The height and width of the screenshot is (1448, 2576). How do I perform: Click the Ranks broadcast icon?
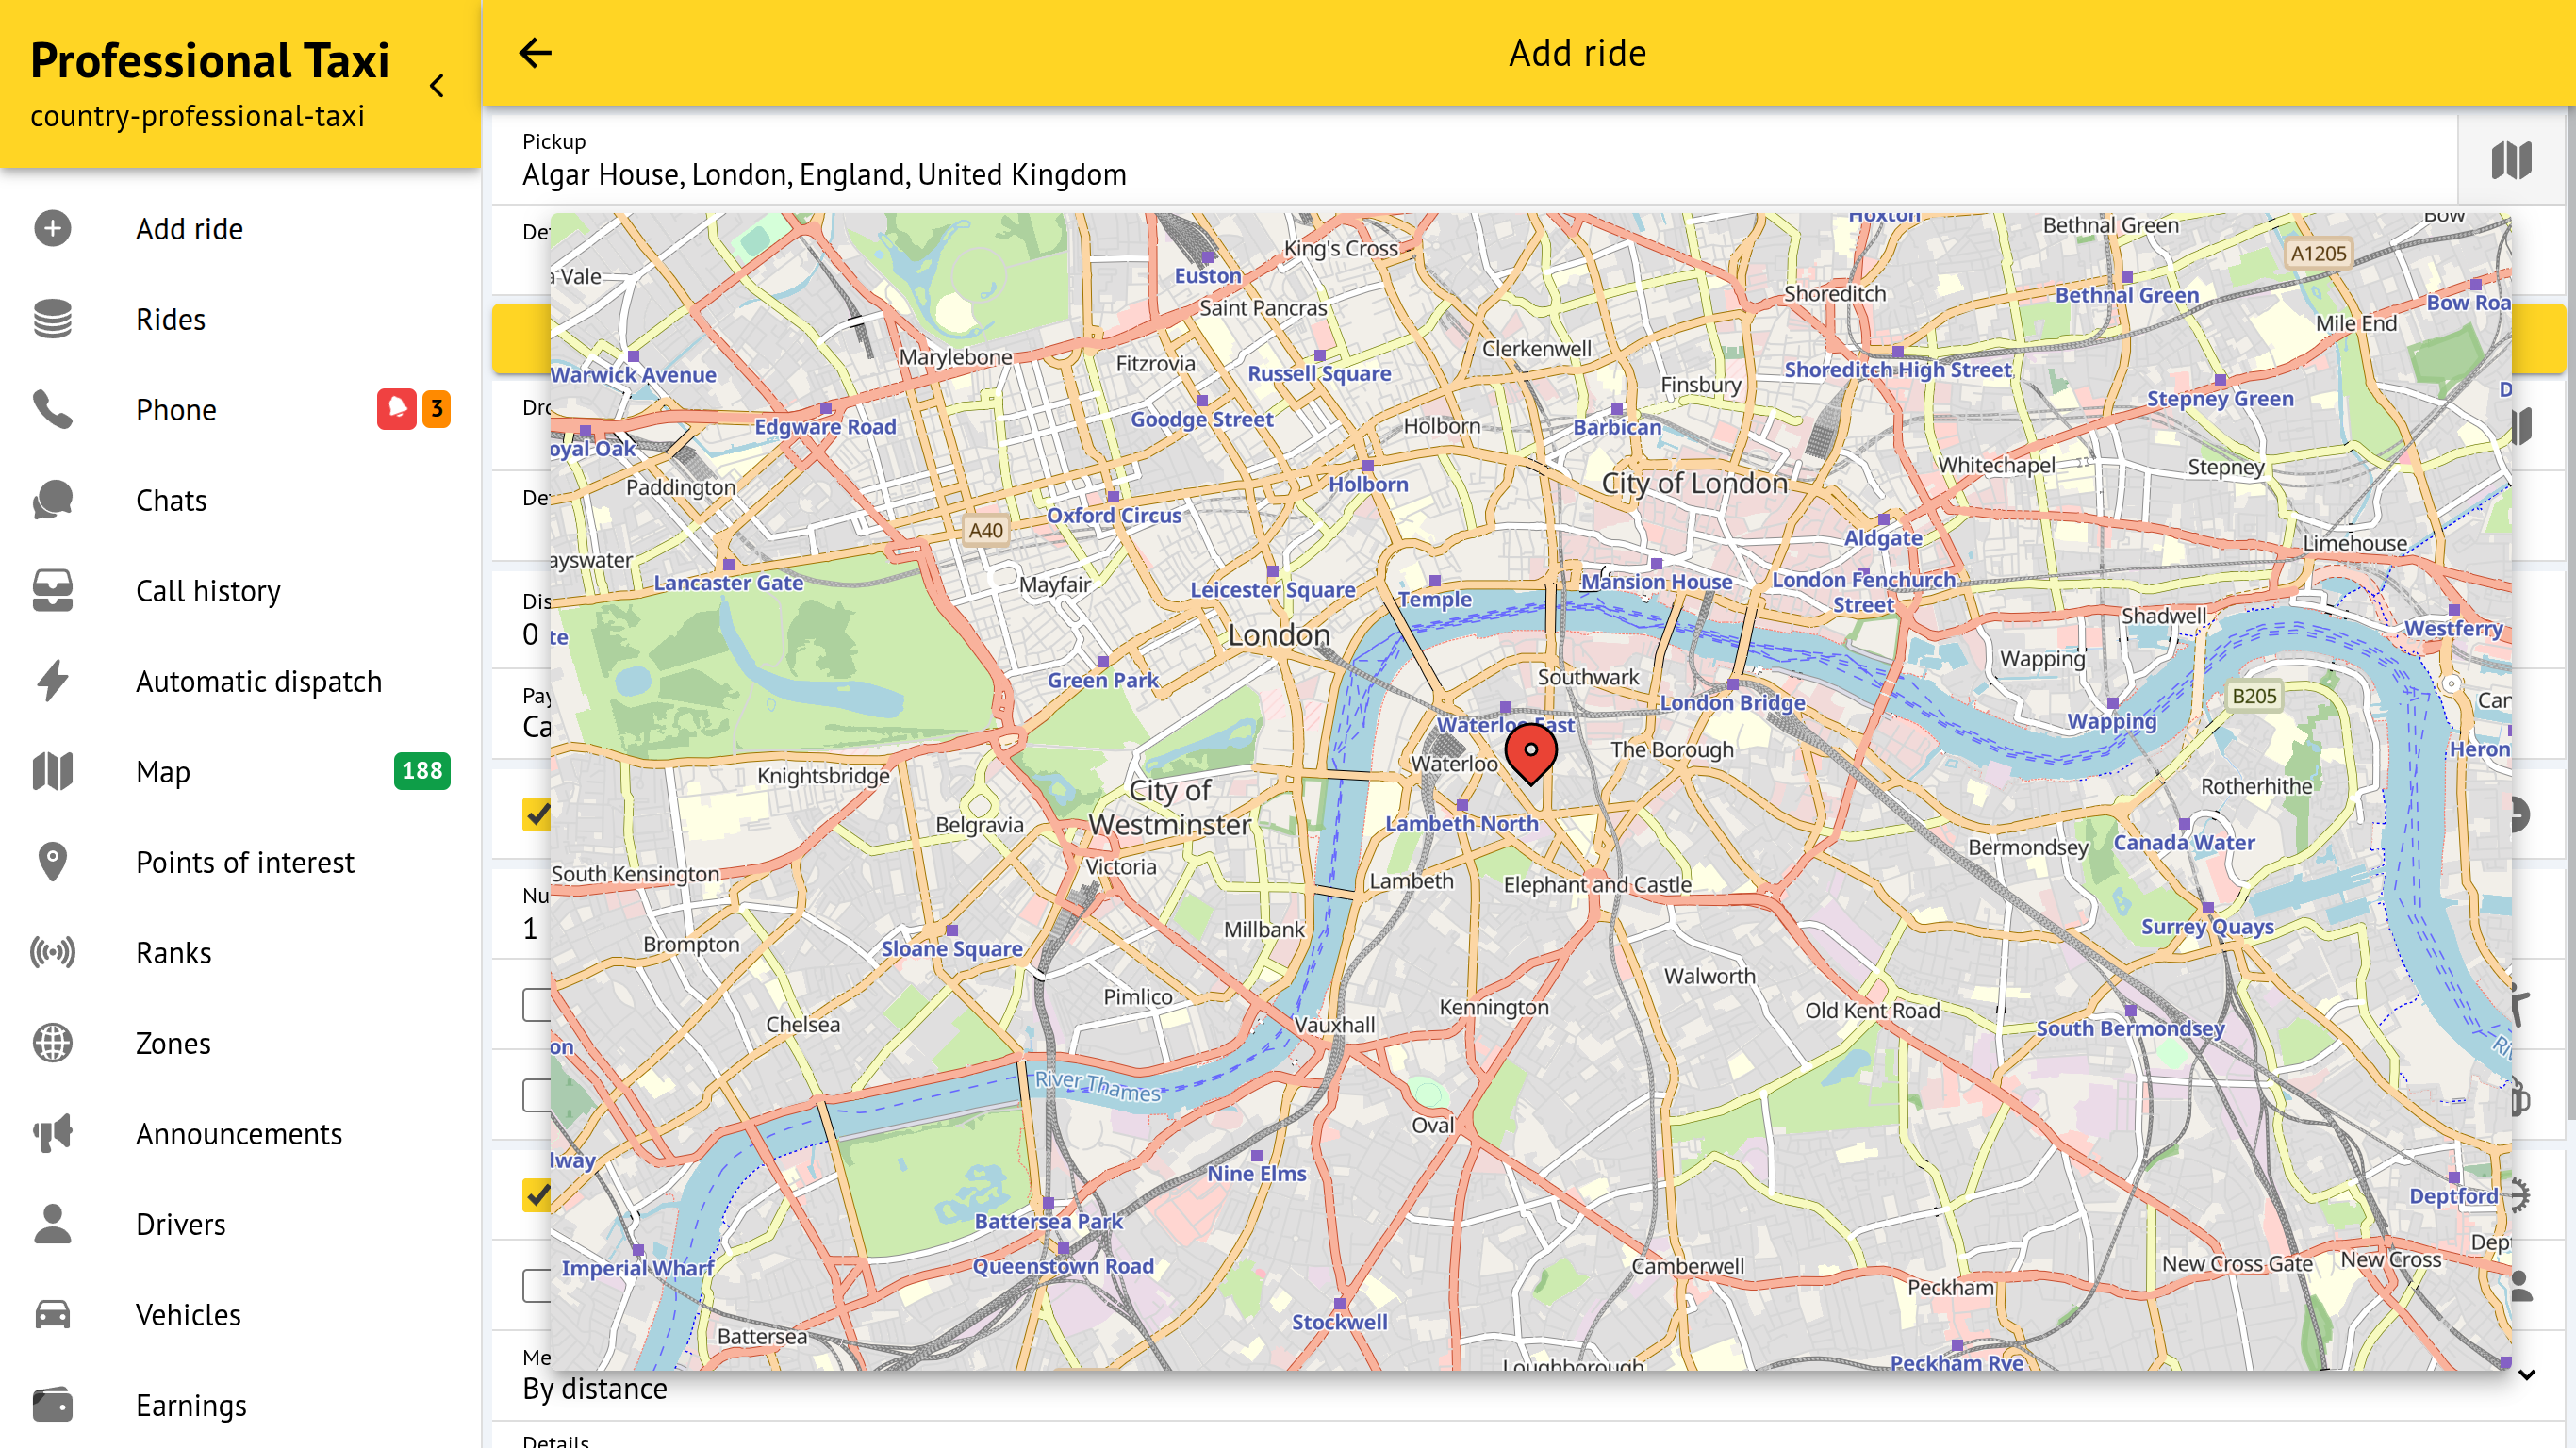[52, 952]
